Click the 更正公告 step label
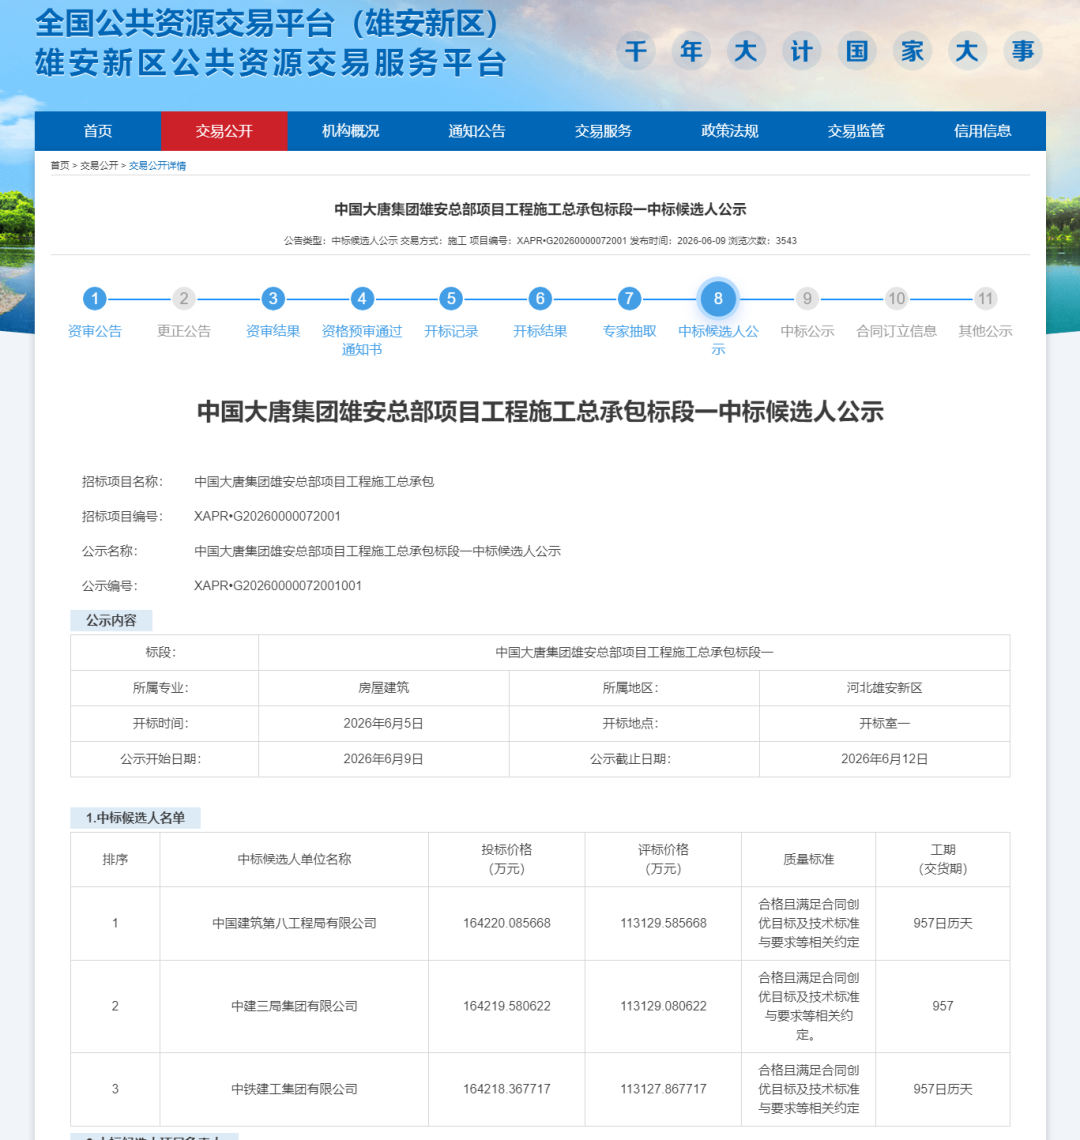Screen dimensions: 1080x1140 [184, 332]
